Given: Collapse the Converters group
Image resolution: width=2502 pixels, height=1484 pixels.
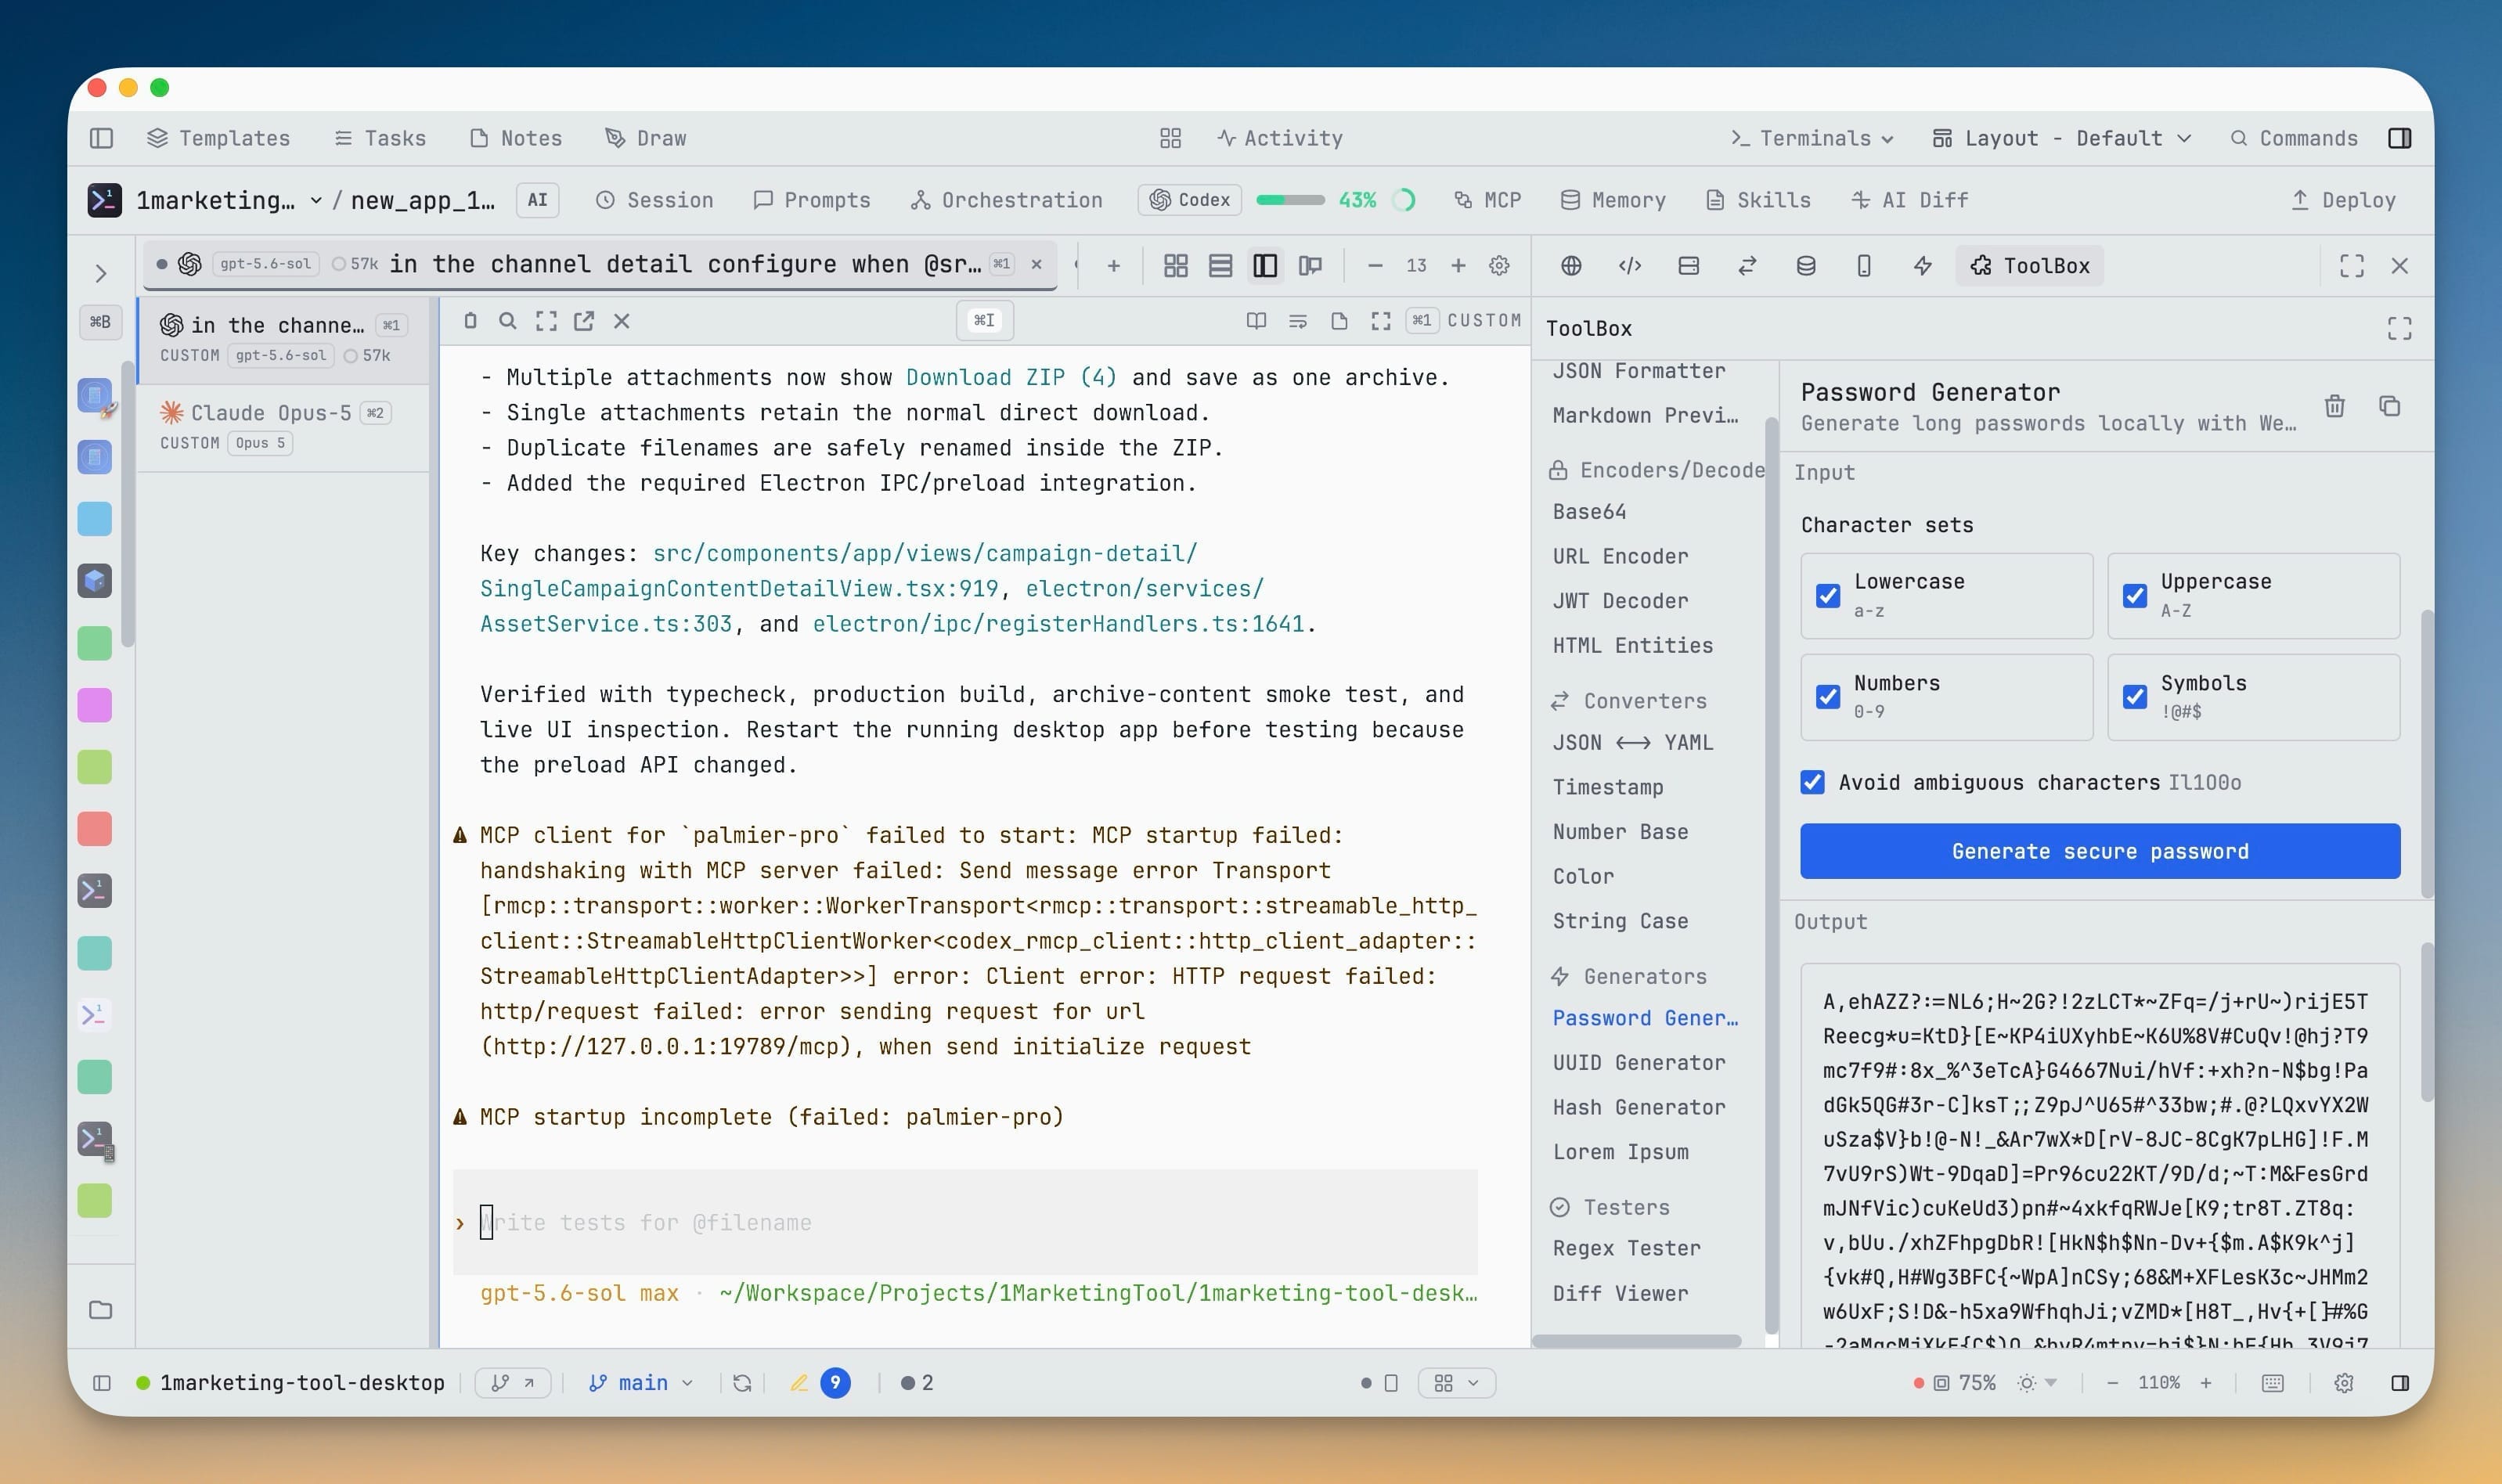Looking at the screenshot, I should pos(1629,701).
